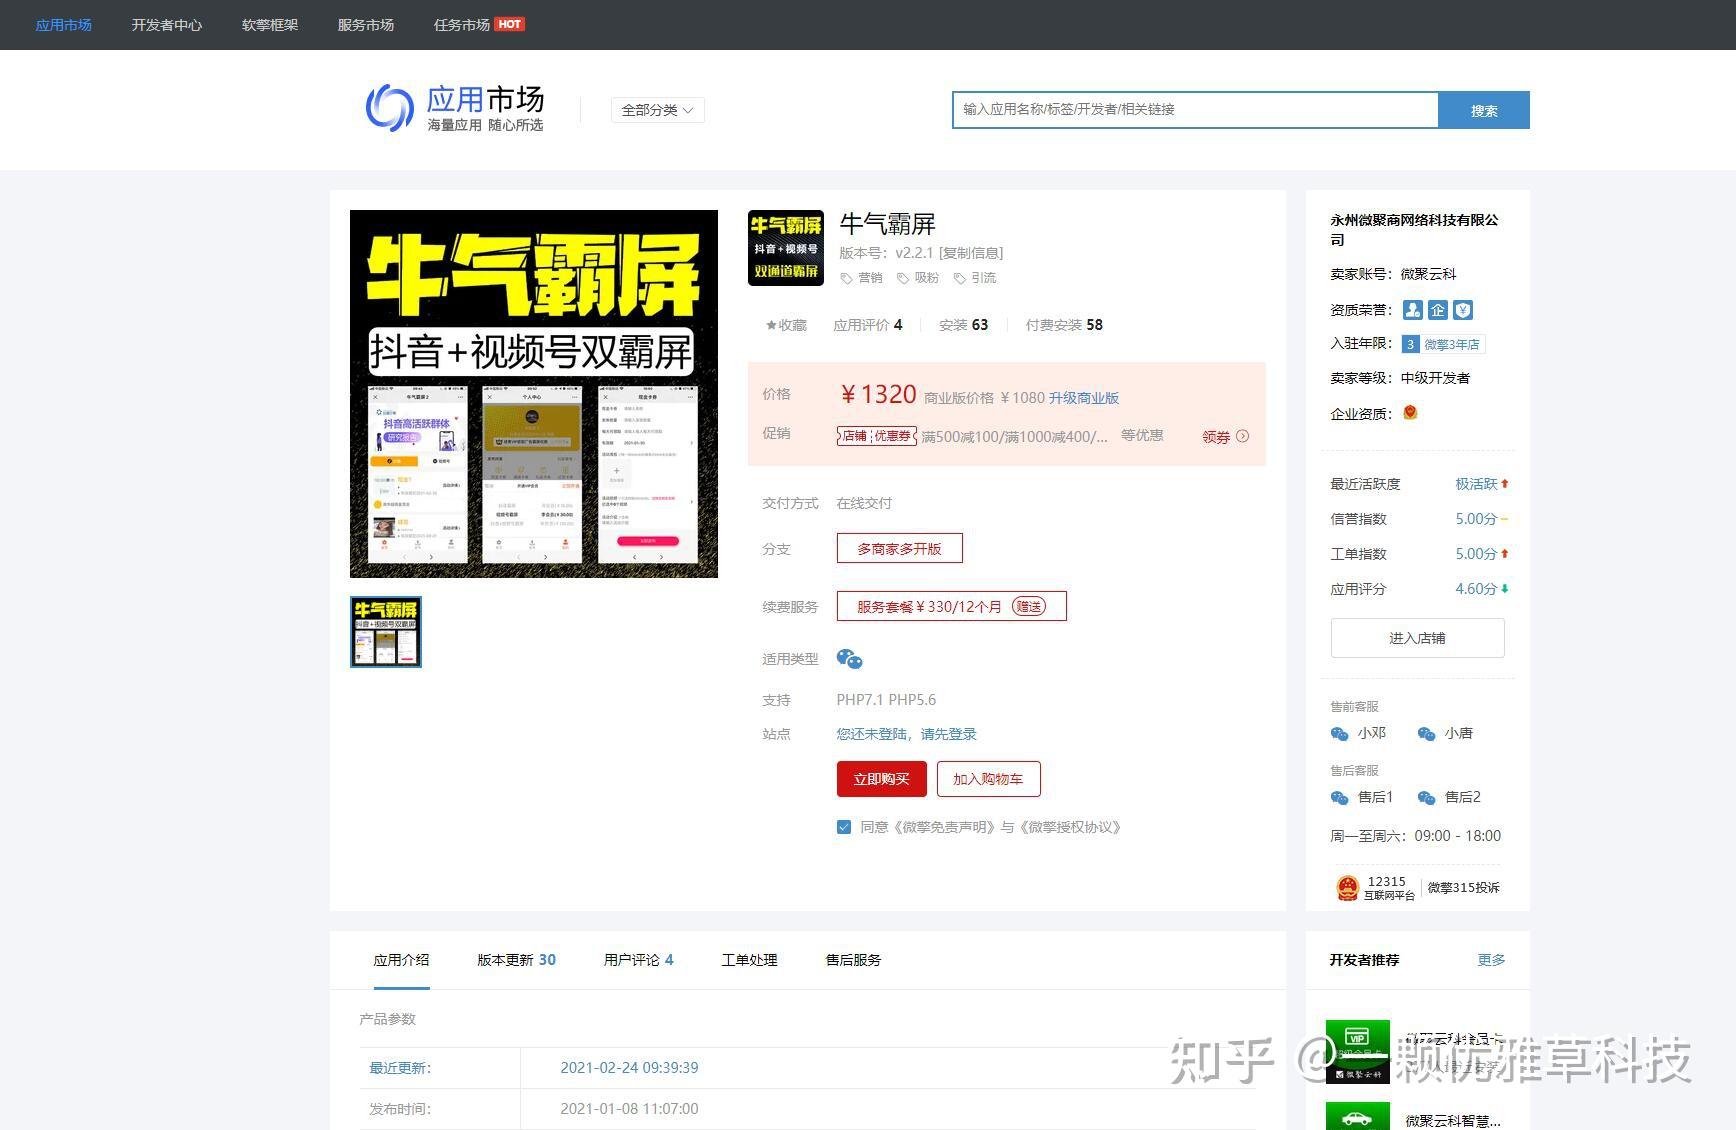Click the 营销 tag icon
The image size is (1736, 1130).
click(846, 278)
